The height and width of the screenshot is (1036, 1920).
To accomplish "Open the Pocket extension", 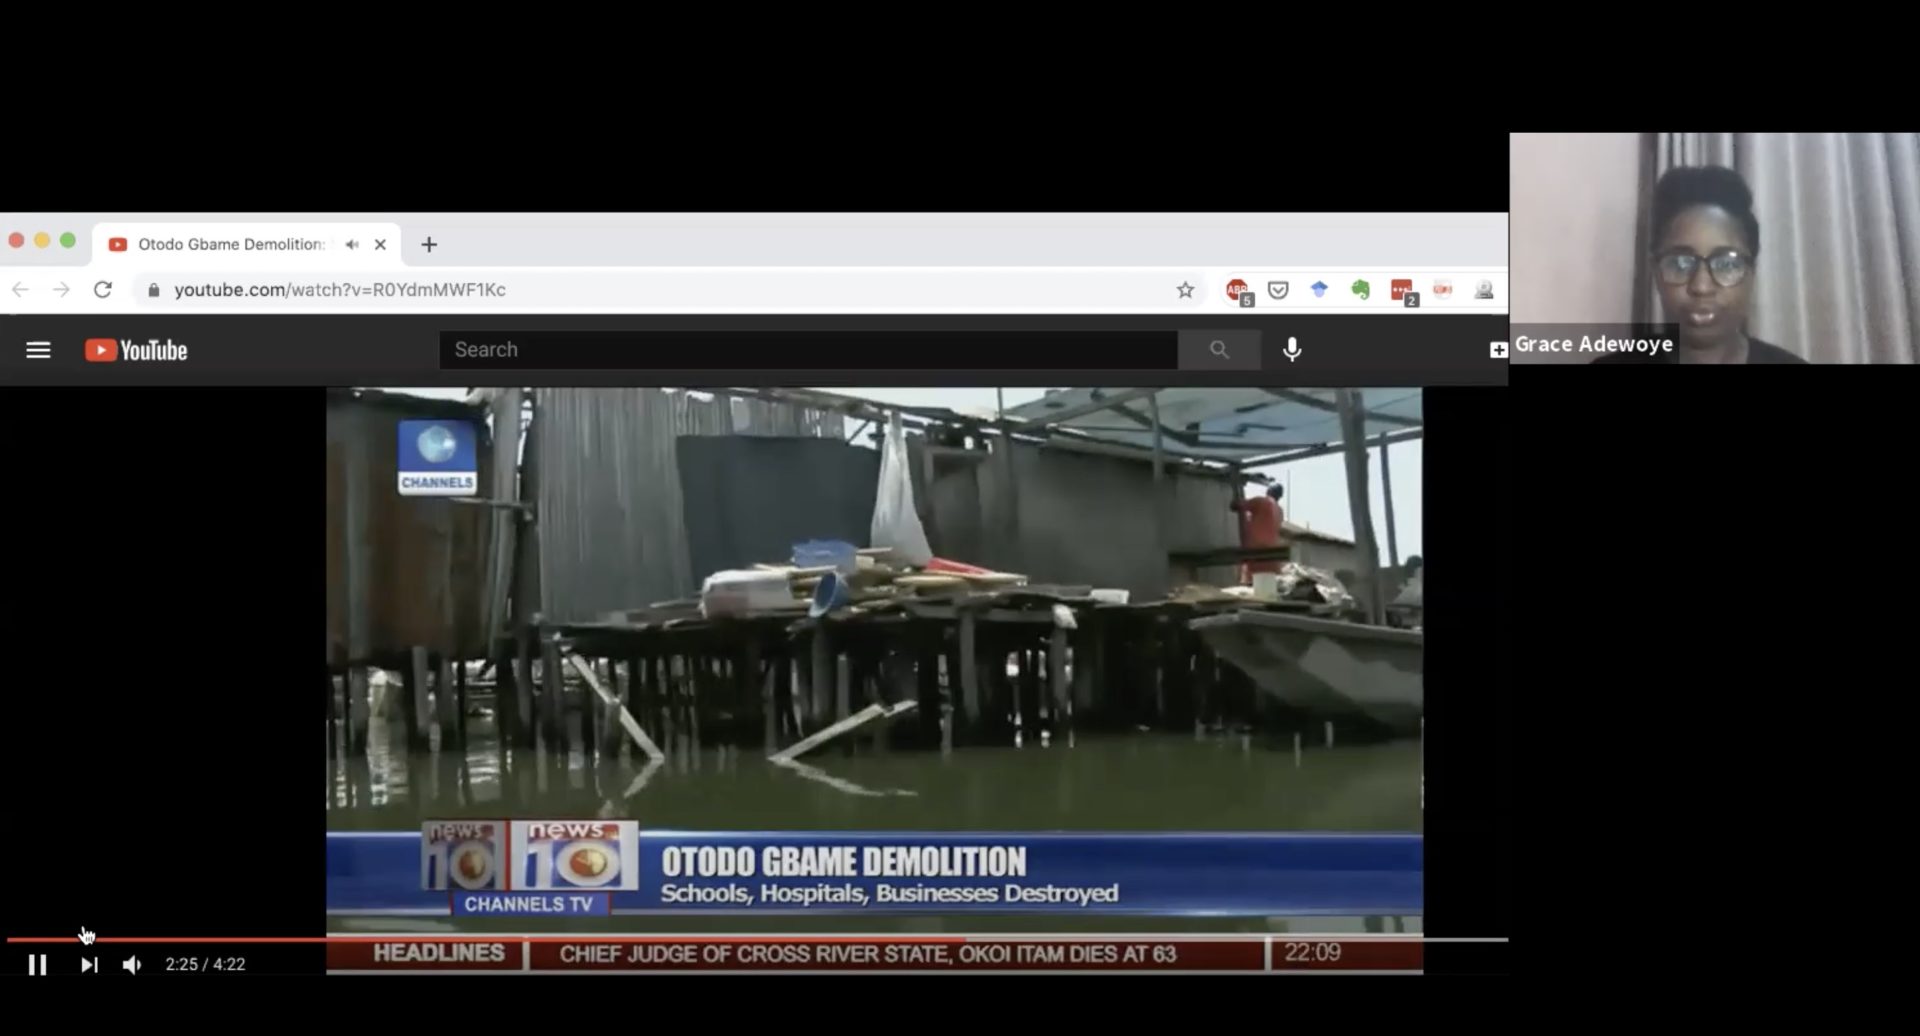I will coord(1278,290).
